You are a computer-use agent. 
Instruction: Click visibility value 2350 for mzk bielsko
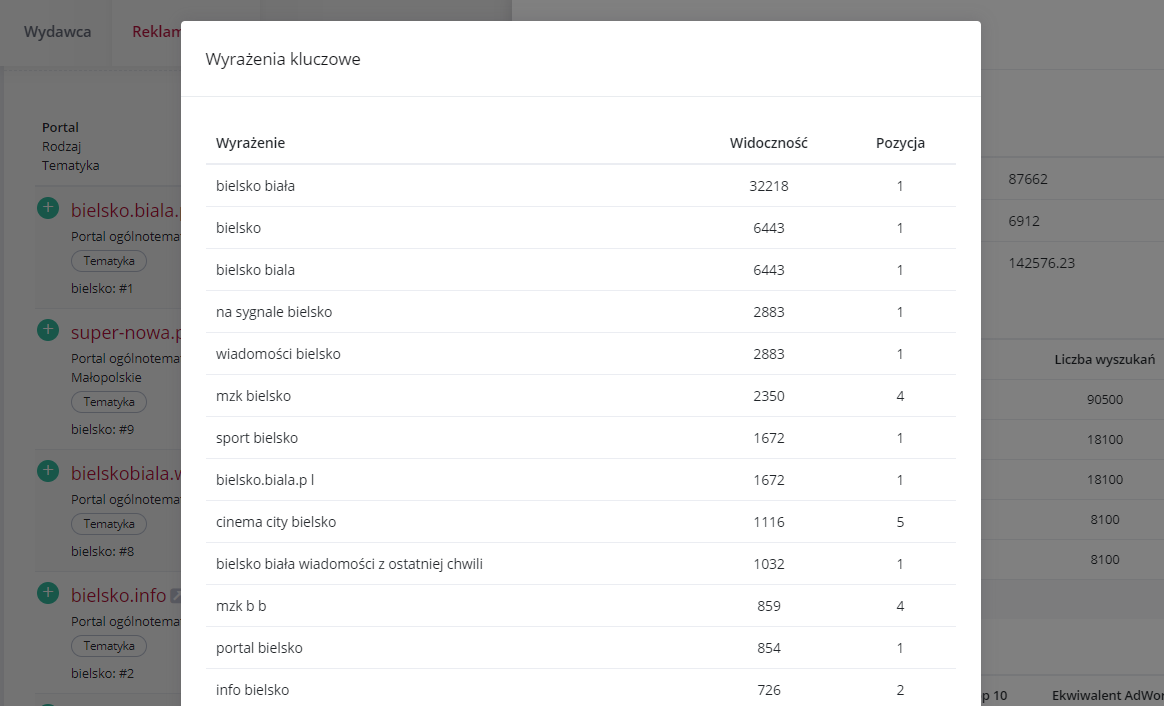tap(768, 396)
